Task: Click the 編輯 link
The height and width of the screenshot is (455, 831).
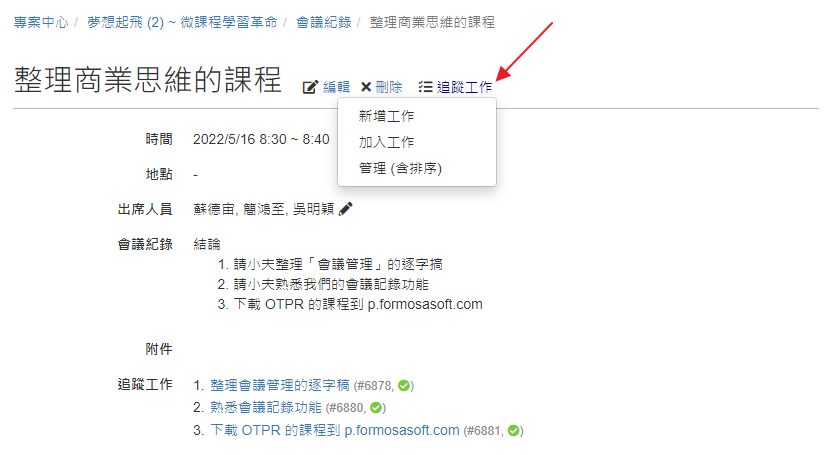Action: pos(336,87)
